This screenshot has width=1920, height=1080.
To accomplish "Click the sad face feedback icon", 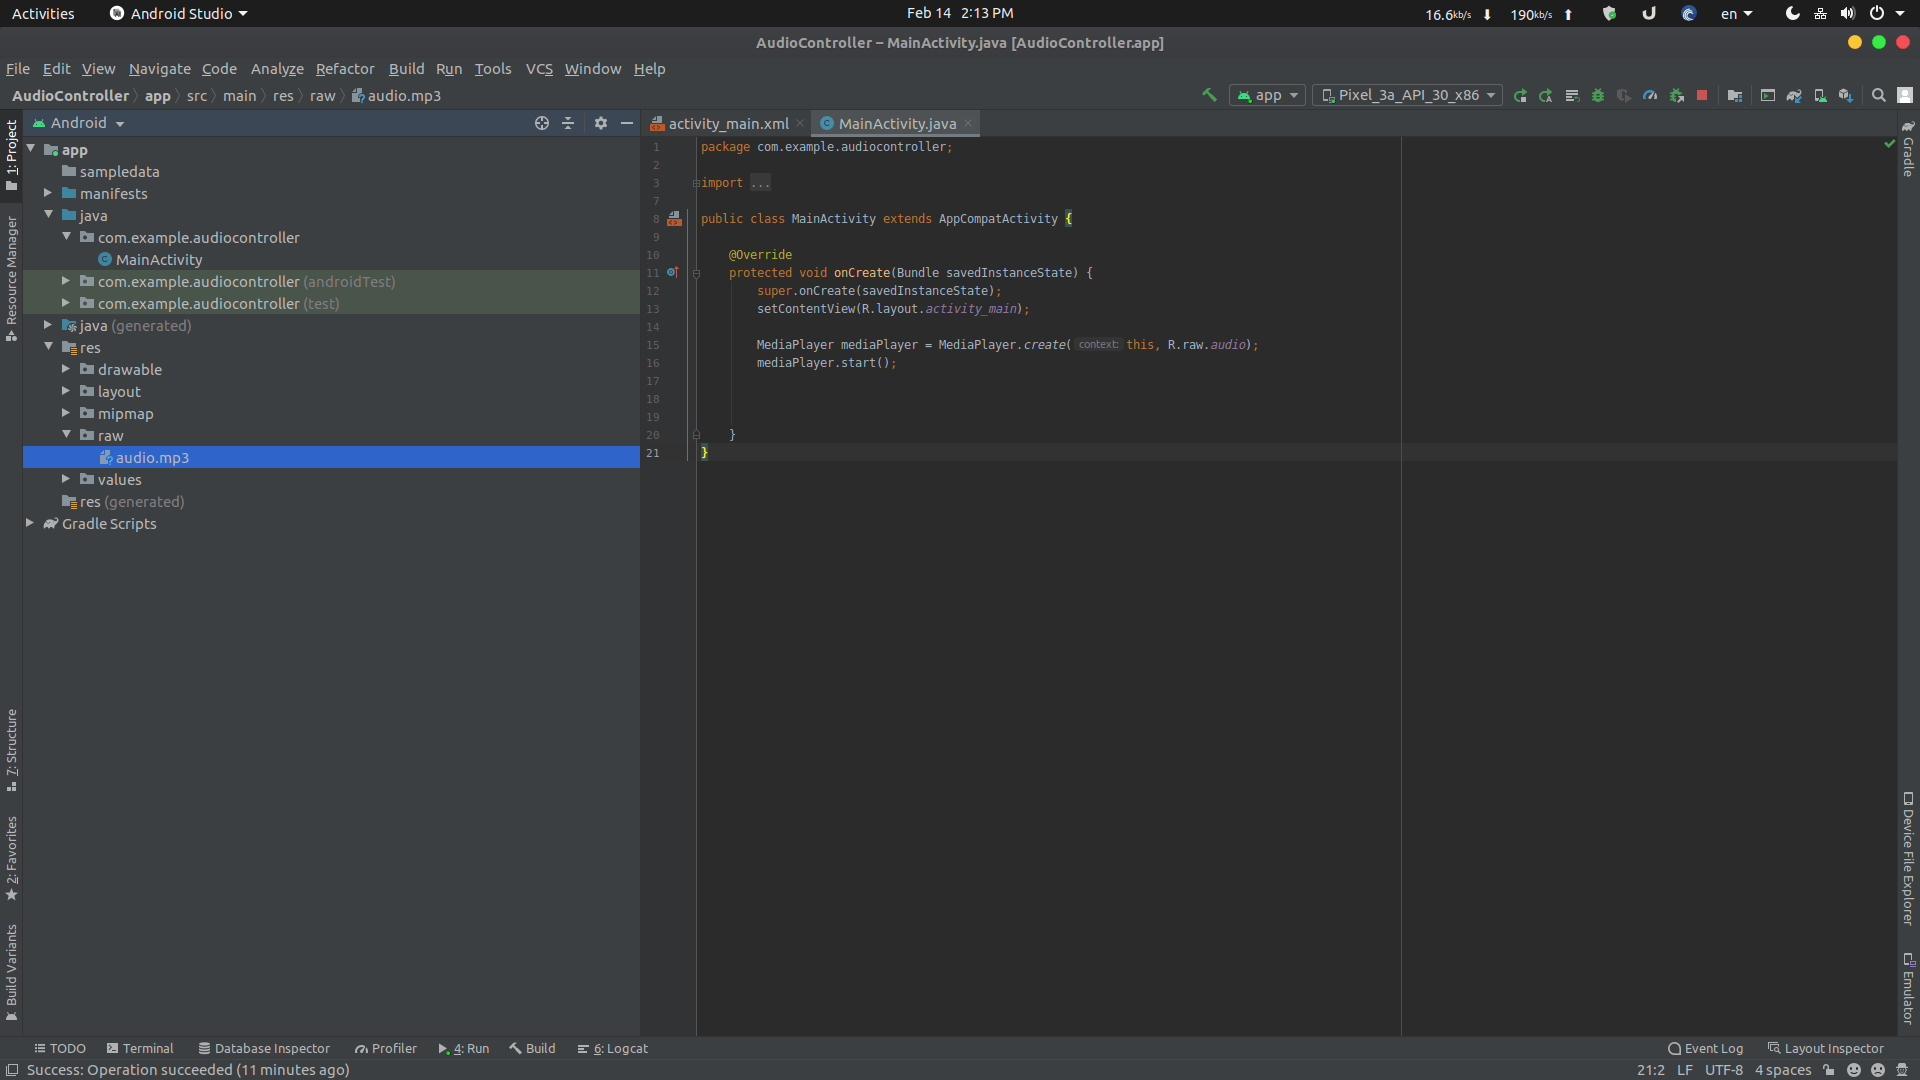I will pos(1878,1070).
